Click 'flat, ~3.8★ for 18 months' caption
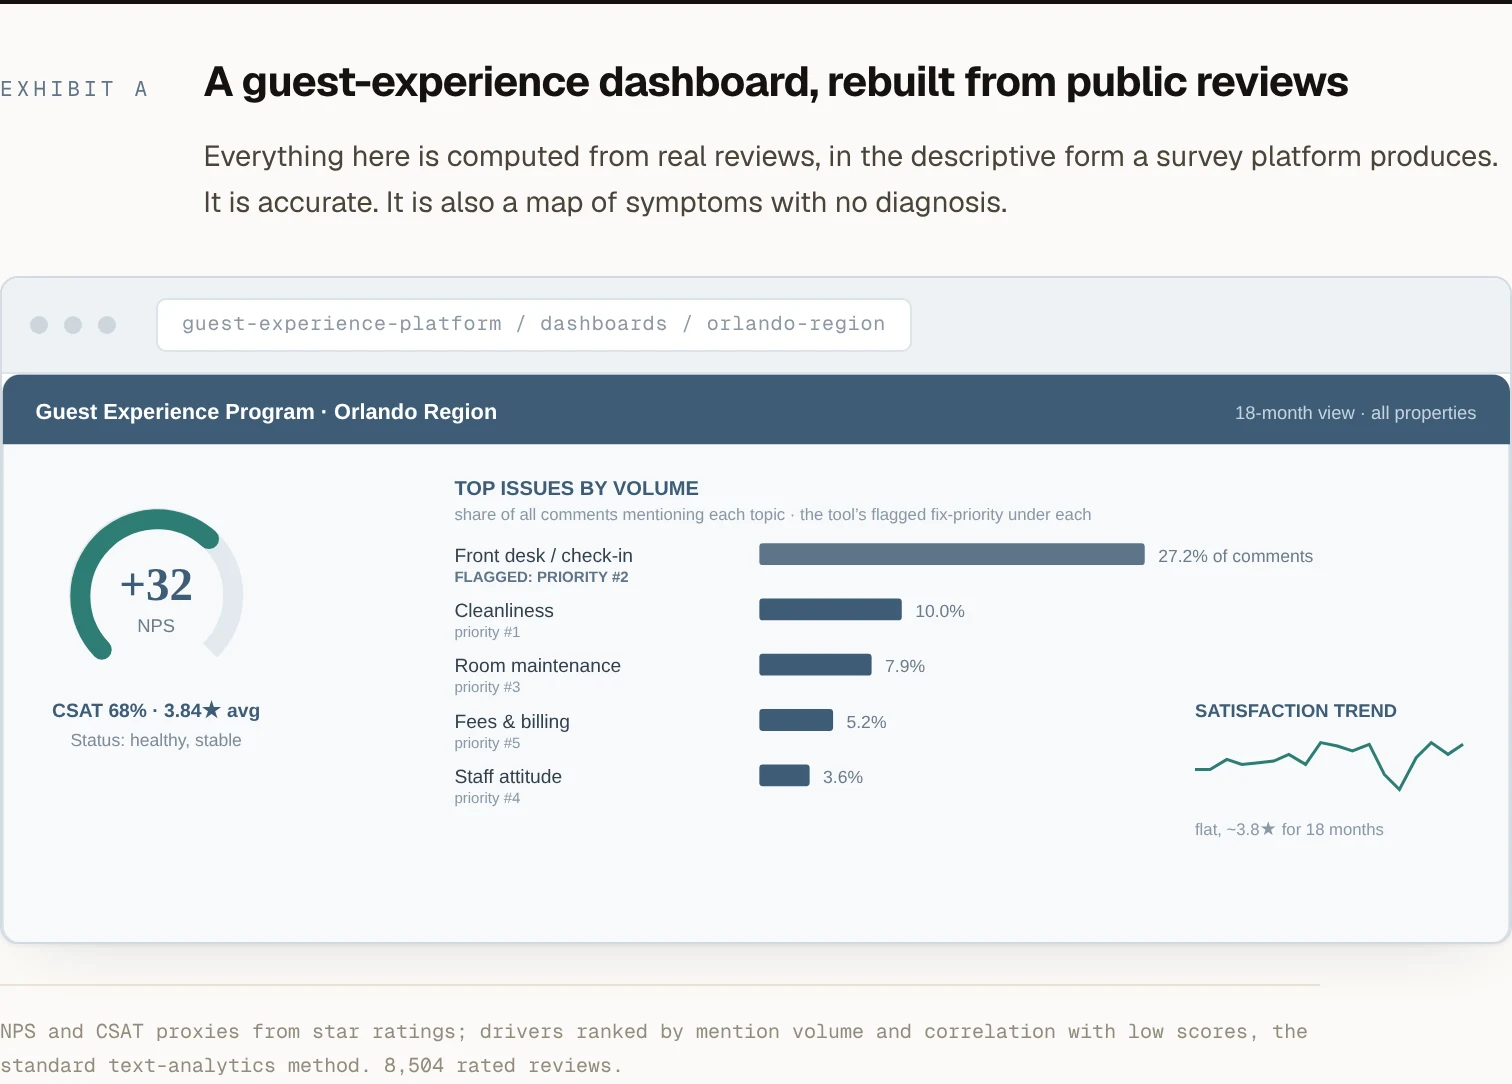 pyautogui.click(x=1289, y=829)
